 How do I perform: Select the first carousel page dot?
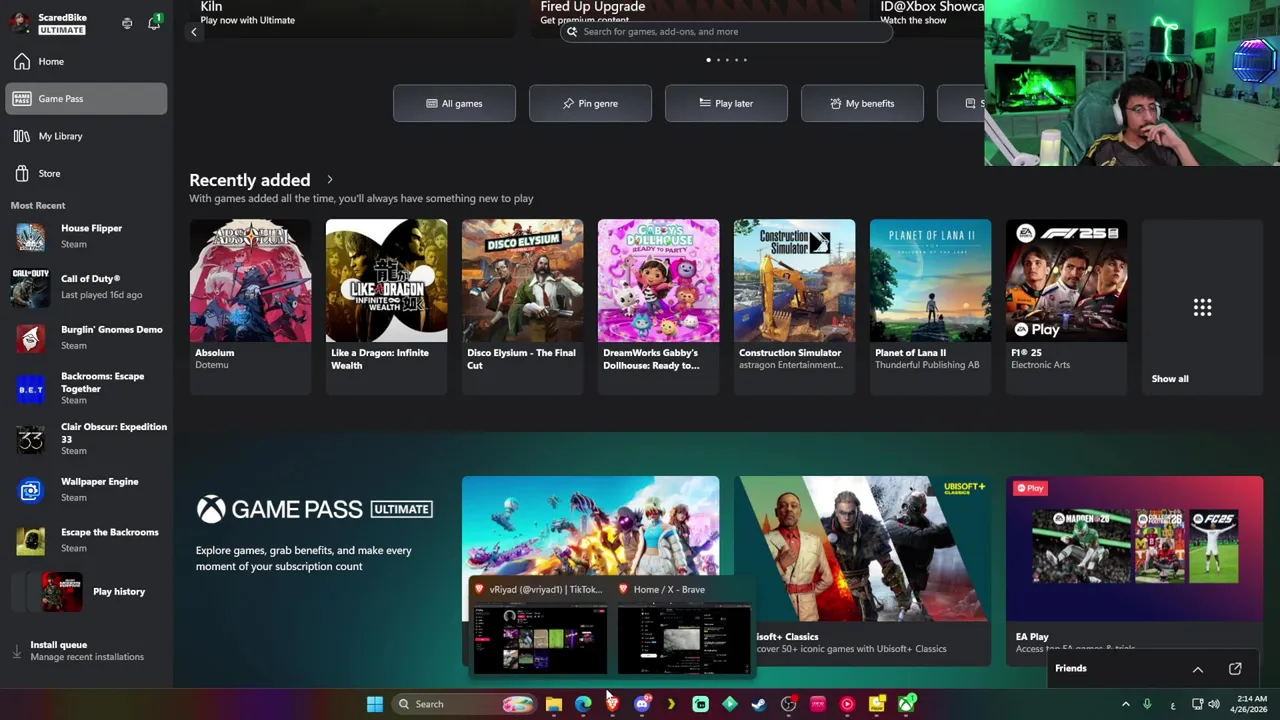(x=709, y=60)
